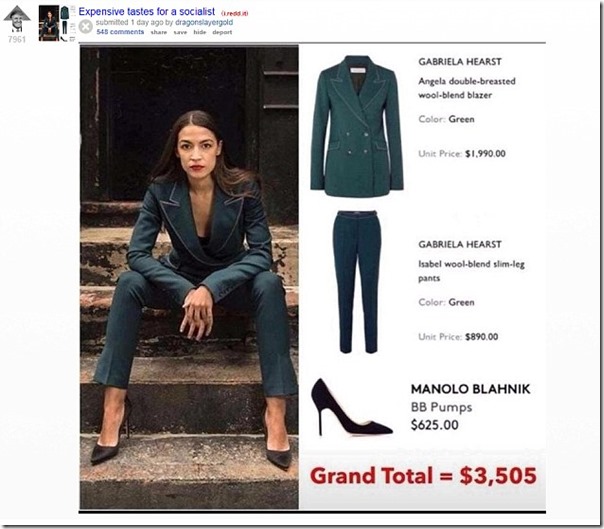The image size is (604, 529).
Task: Open dragonslayergold's user profile
Action: click(204, 22)
